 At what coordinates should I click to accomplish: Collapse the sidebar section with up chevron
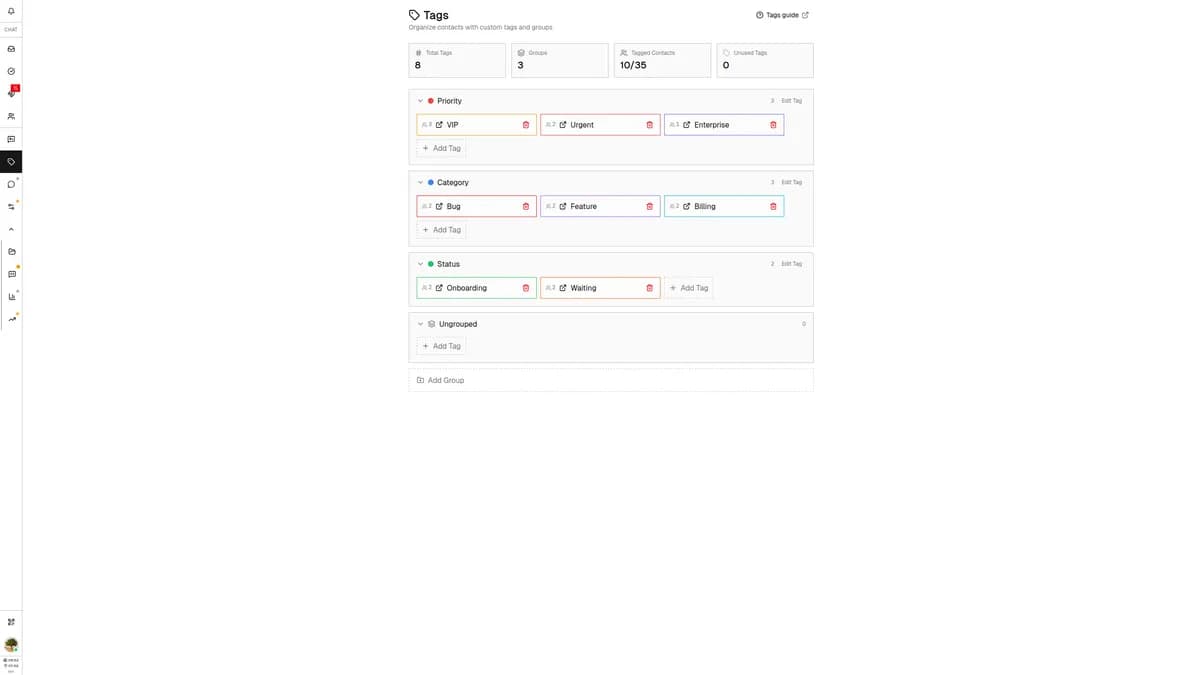tap(11, 229)
